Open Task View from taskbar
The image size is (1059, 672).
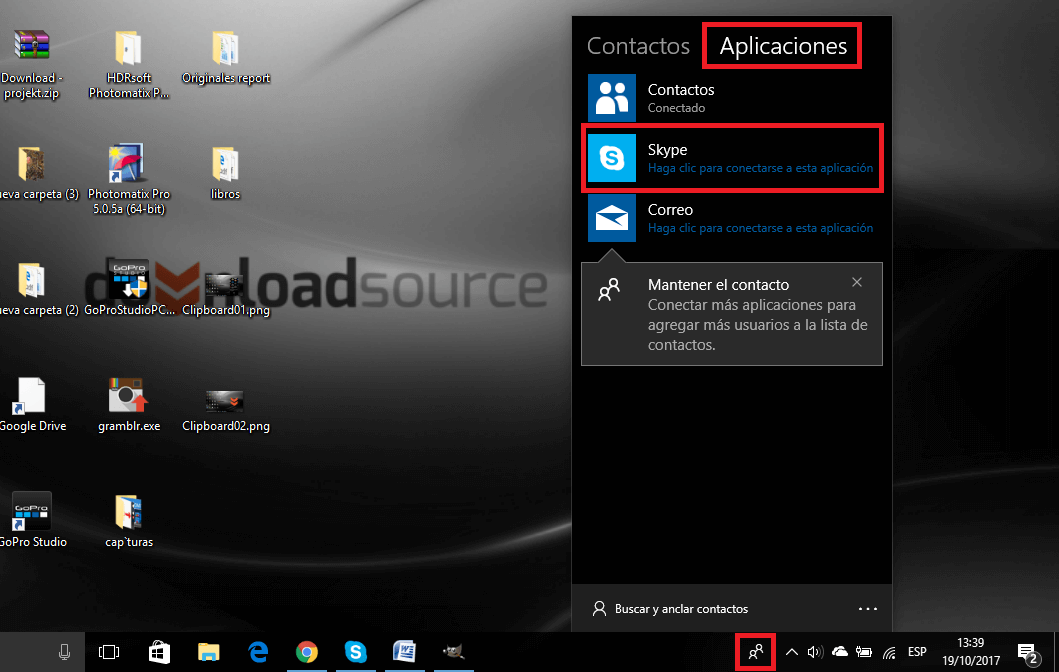point(109,652)
